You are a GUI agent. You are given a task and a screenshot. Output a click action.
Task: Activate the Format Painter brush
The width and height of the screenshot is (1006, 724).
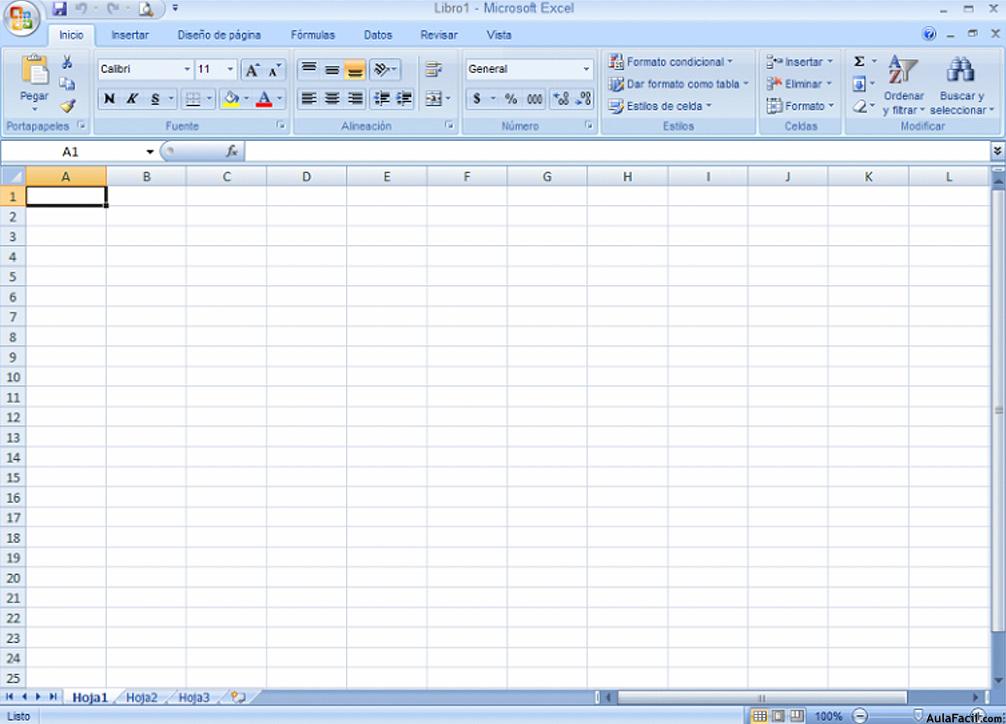(68, 106)
